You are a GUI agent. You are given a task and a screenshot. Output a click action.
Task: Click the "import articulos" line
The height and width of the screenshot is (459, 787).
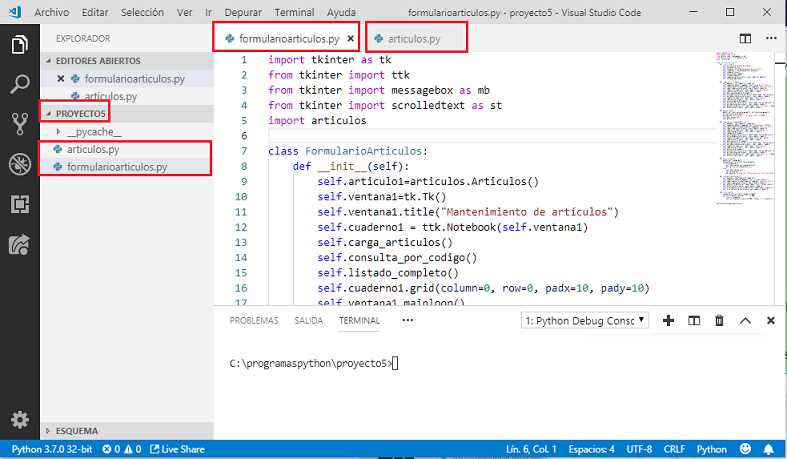point(317,120)
